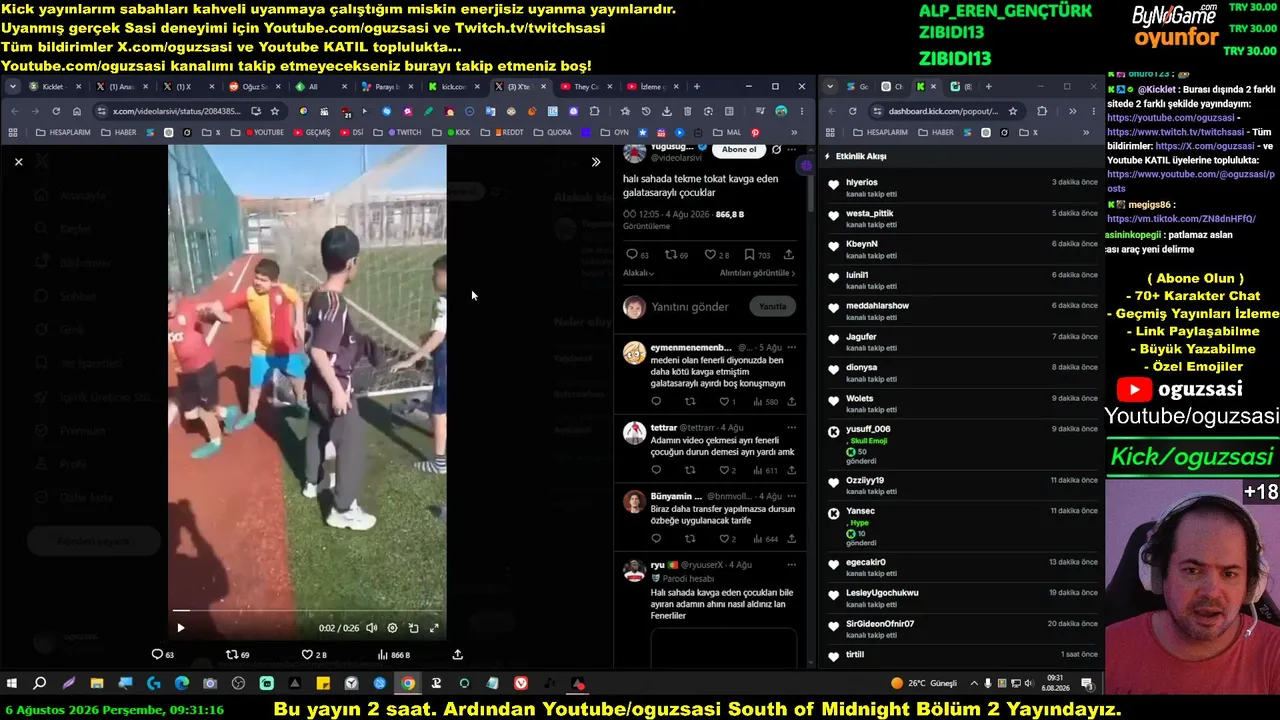The height and width of the screenshot is (720, 1280).
Task: Collapse the tweet side panel with double chevron
Action: pos(596,161)
